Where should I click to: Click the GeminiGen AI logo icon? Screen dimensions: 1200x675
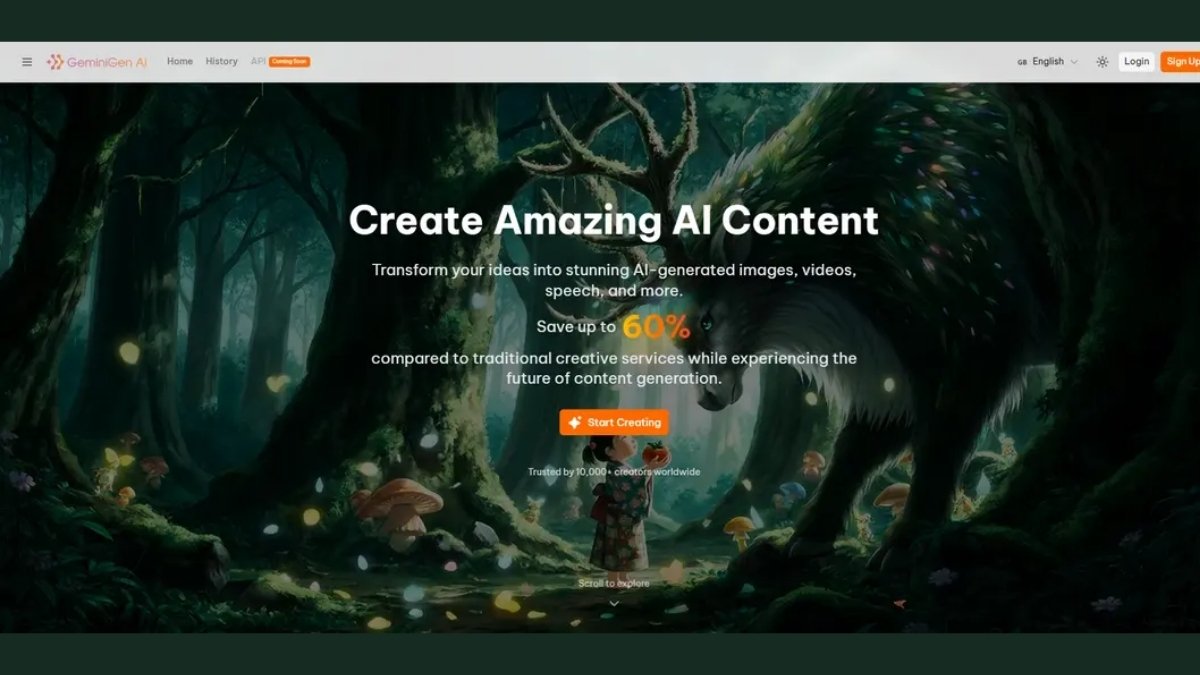pyautogui.click(x=55, y=62)
